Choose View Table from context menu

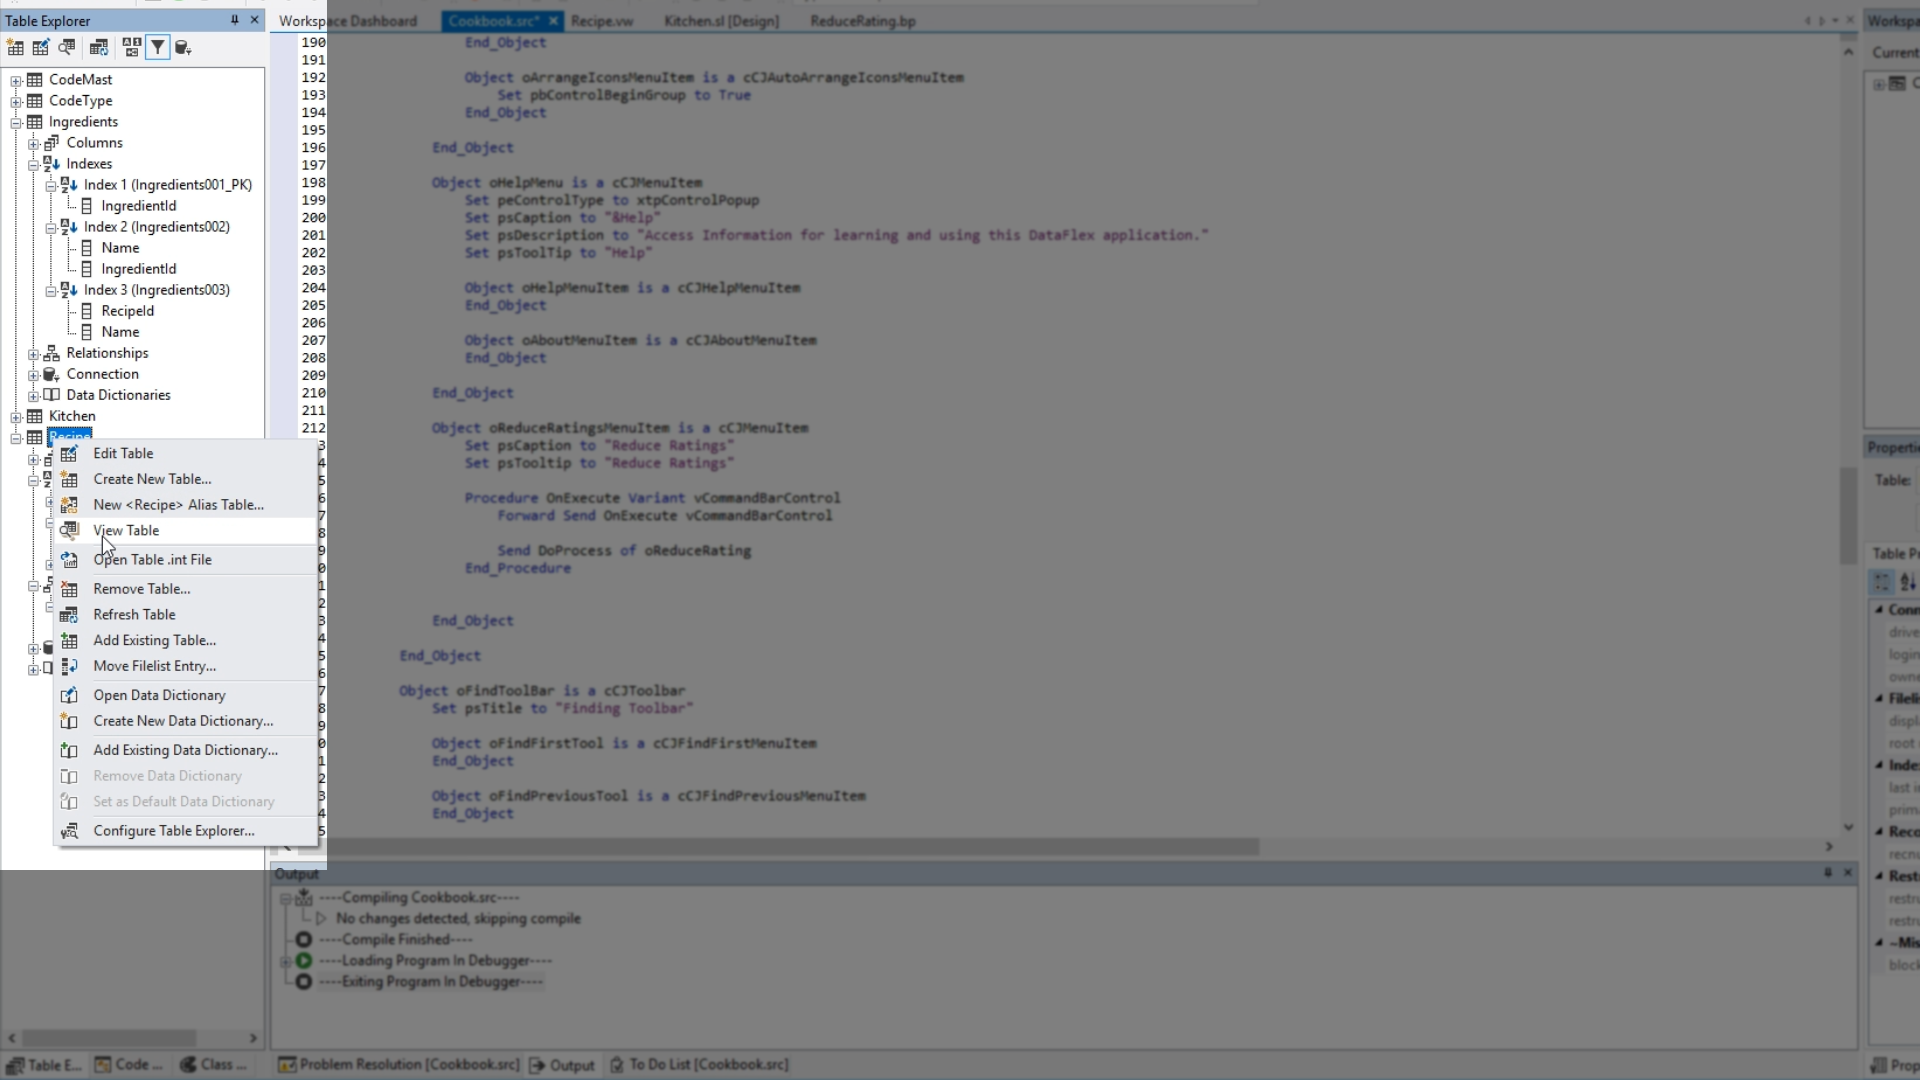126,530
